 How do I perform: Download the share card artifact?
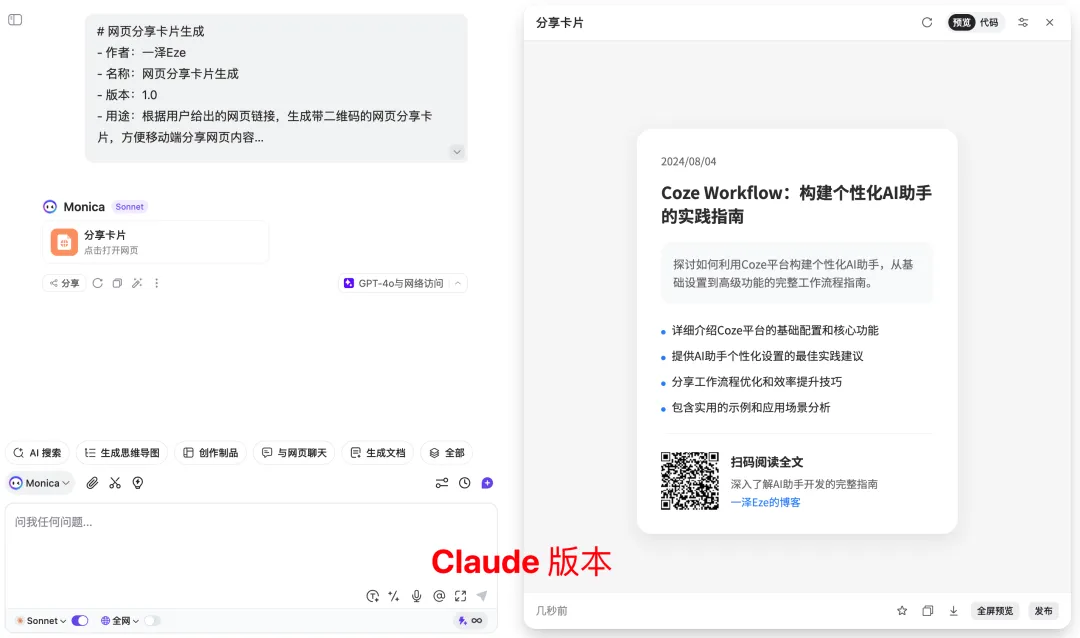[x=953, y=611]
